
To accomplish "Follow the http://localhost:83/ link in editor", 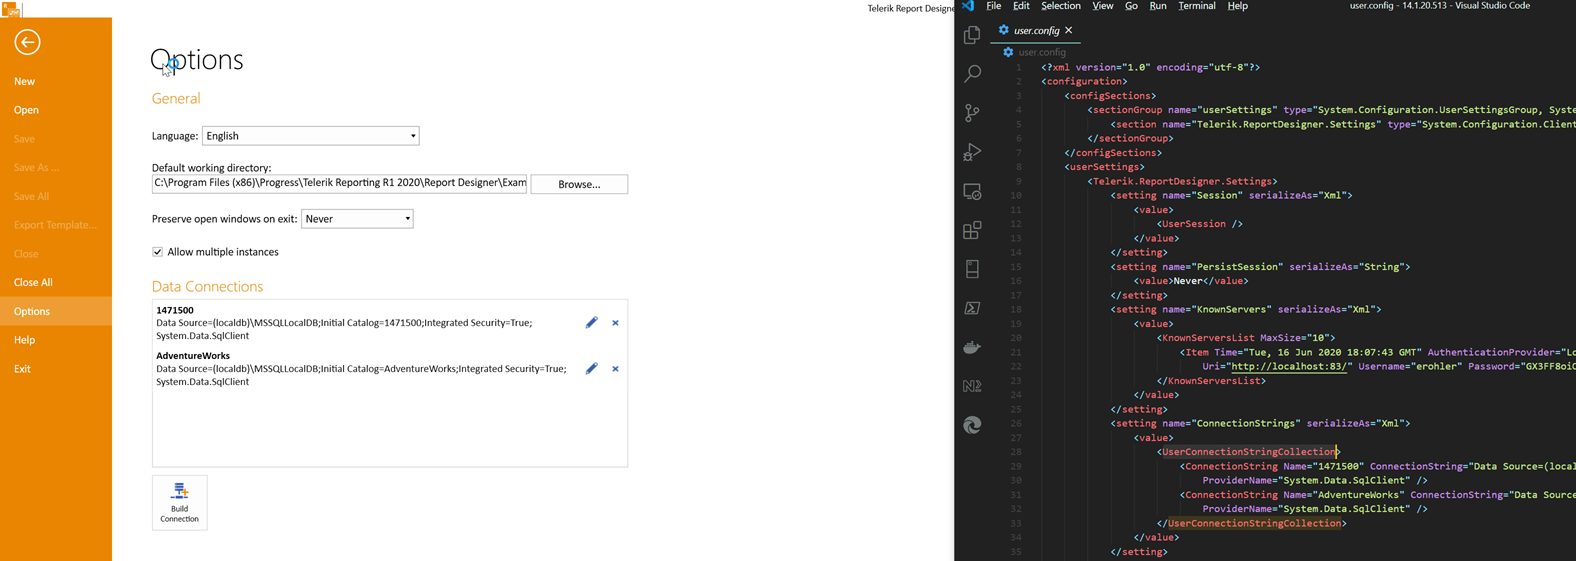I will (1289, 366).
